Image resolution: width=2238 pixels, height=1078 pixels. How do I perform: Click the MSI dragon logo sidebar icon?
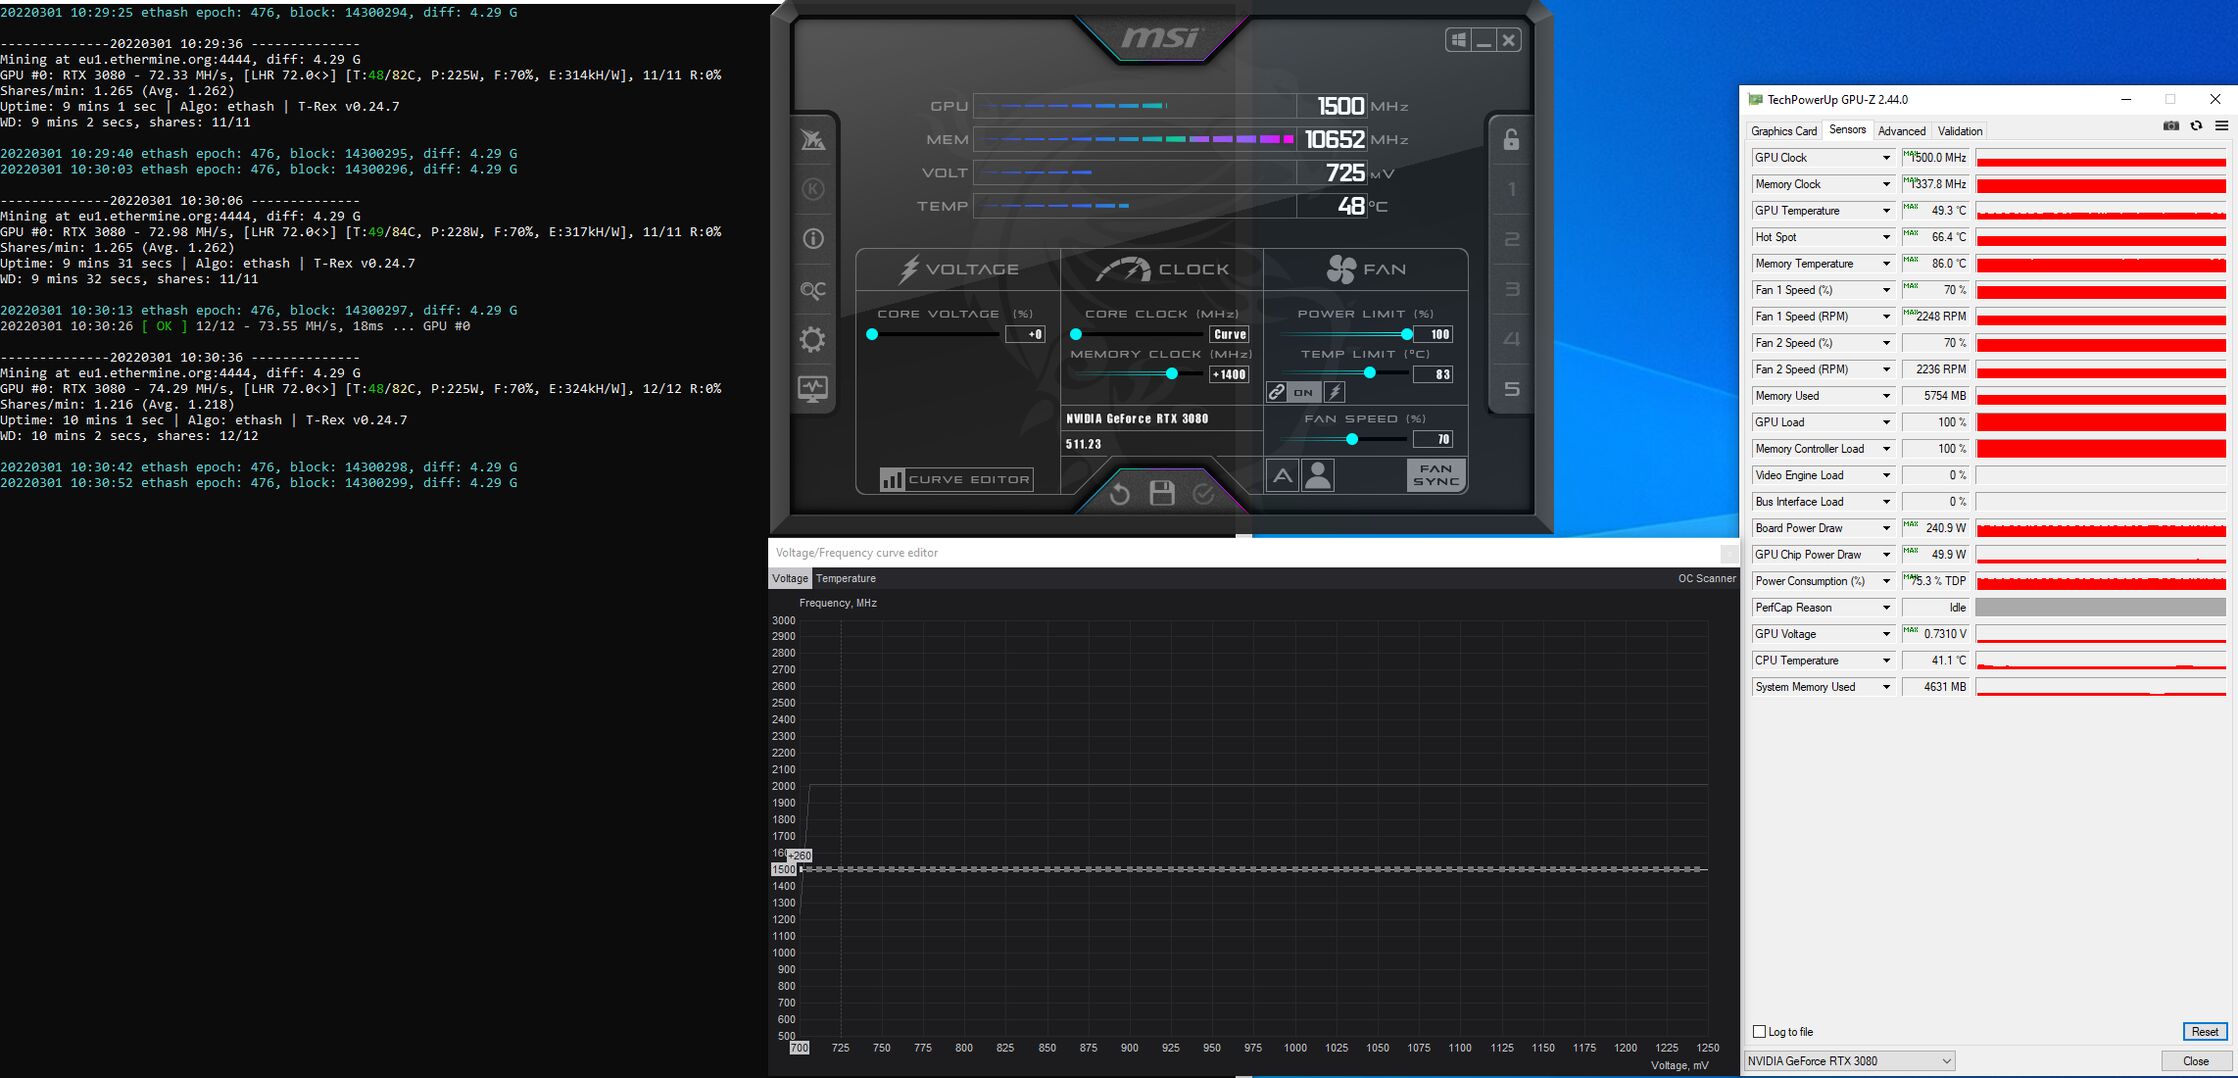click(x=813, y=140)
